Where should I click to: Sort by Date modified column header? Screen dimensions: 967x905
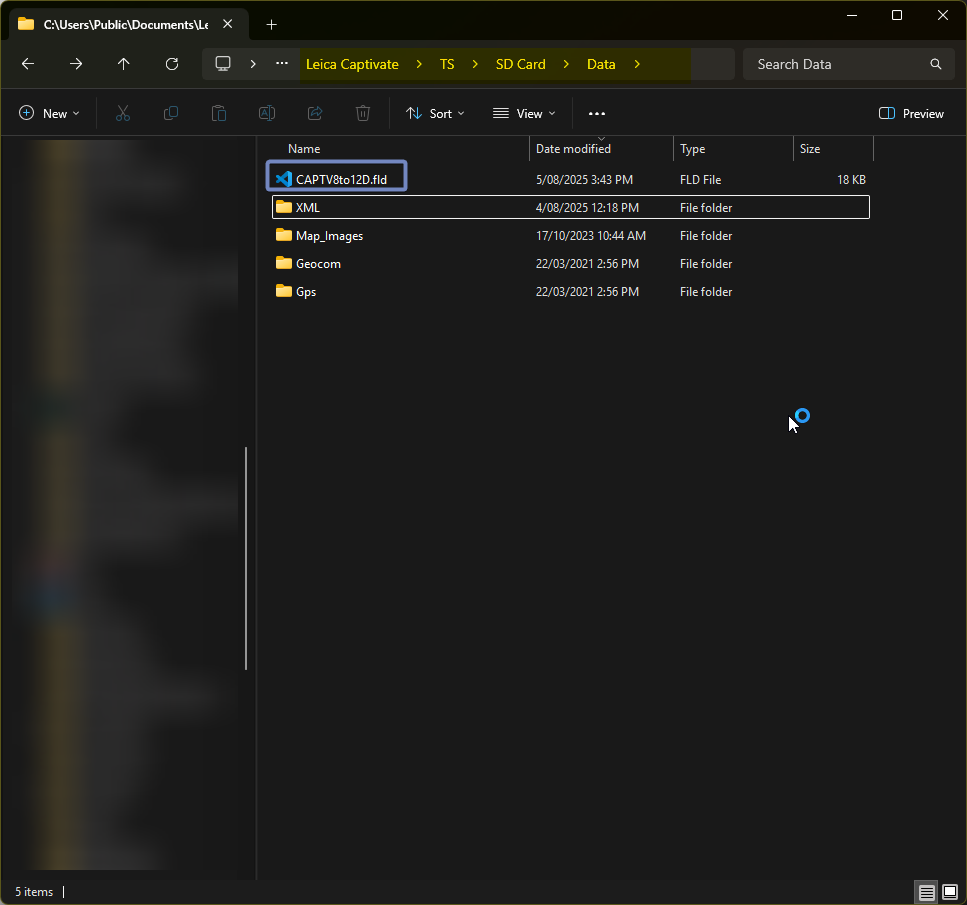pyautogui.click(x=573, y=149)
